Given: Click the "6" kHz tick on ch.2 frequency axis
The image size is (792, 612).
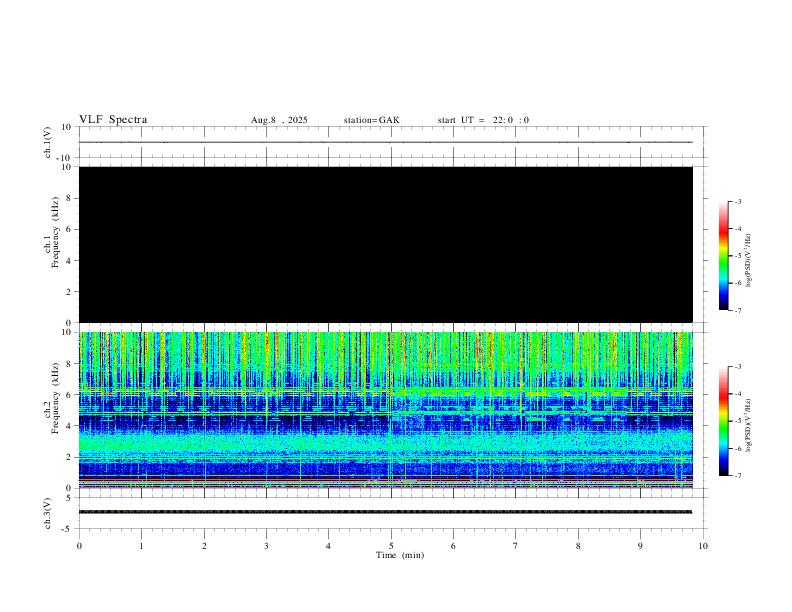Looking at the screenshot, I should [69, 395].
